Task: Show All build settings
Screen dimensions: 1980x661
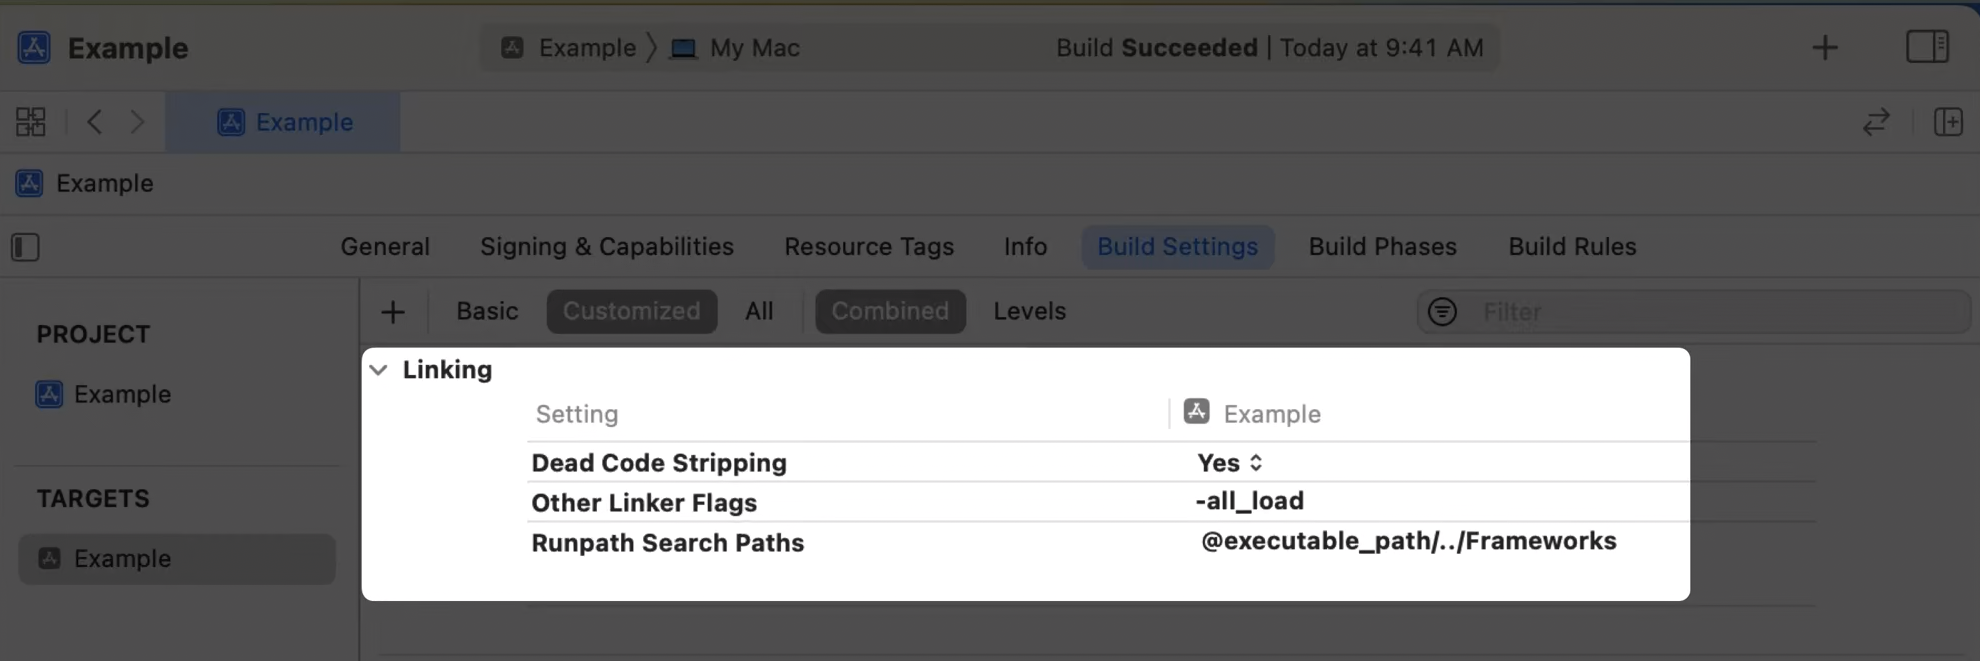Action: pos(759,311)
